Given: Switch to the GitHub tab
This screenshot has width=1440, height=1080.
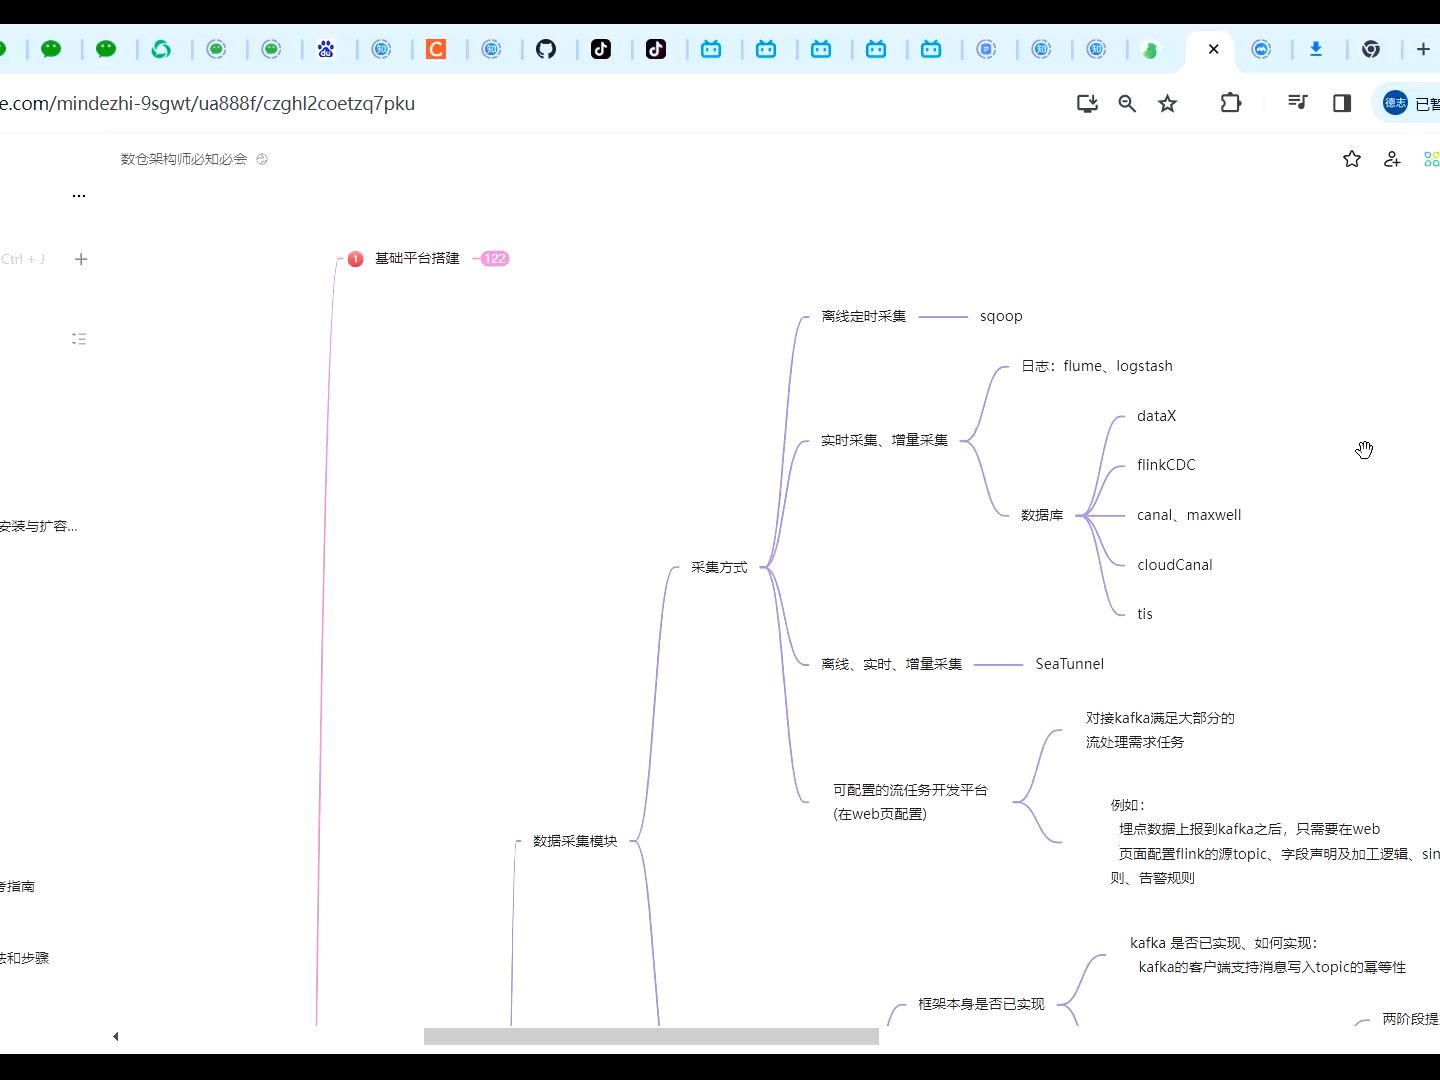Looking at the screenshot, I should click(546, 49).
